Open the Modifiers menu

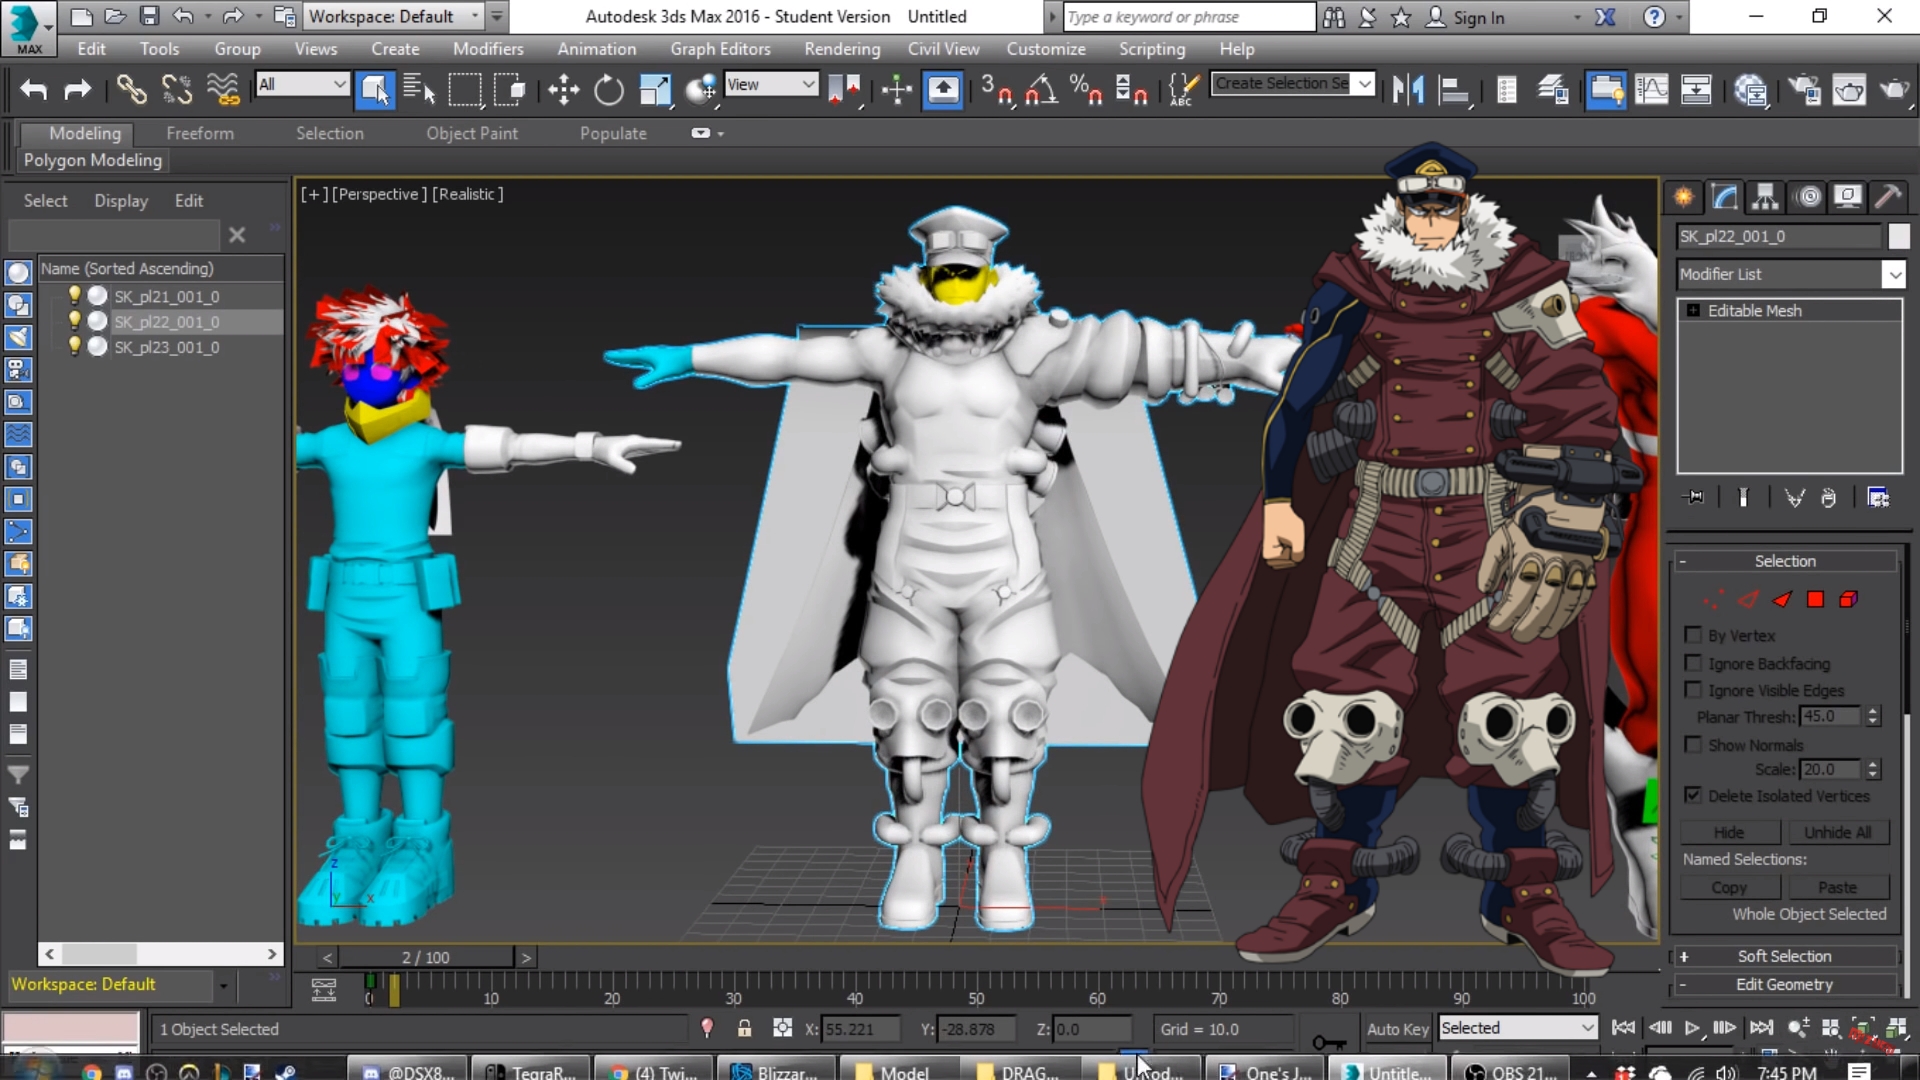(488, 48)
